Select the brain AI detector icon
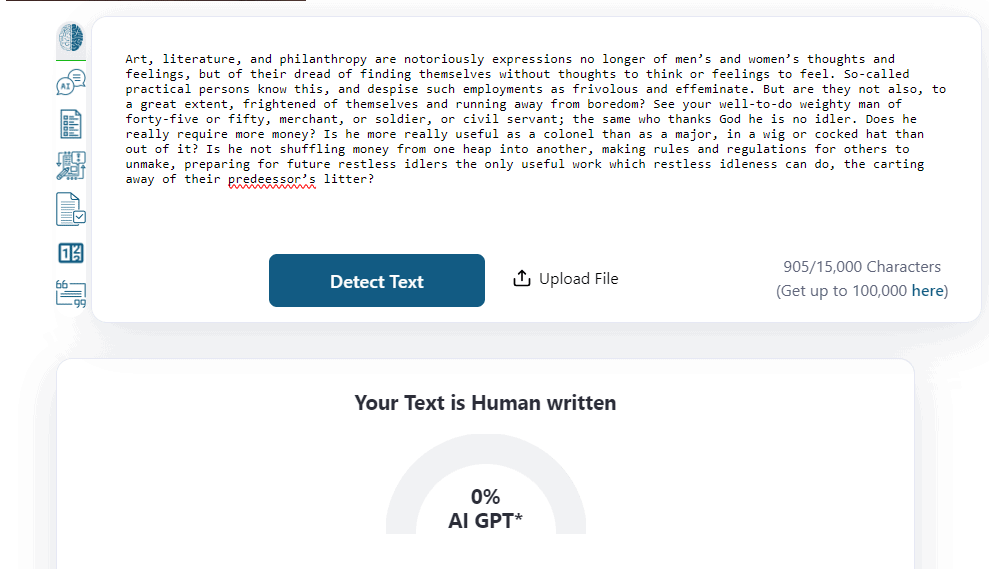Image resolution: width=989 pixels, height=569 pixels. 71,38
